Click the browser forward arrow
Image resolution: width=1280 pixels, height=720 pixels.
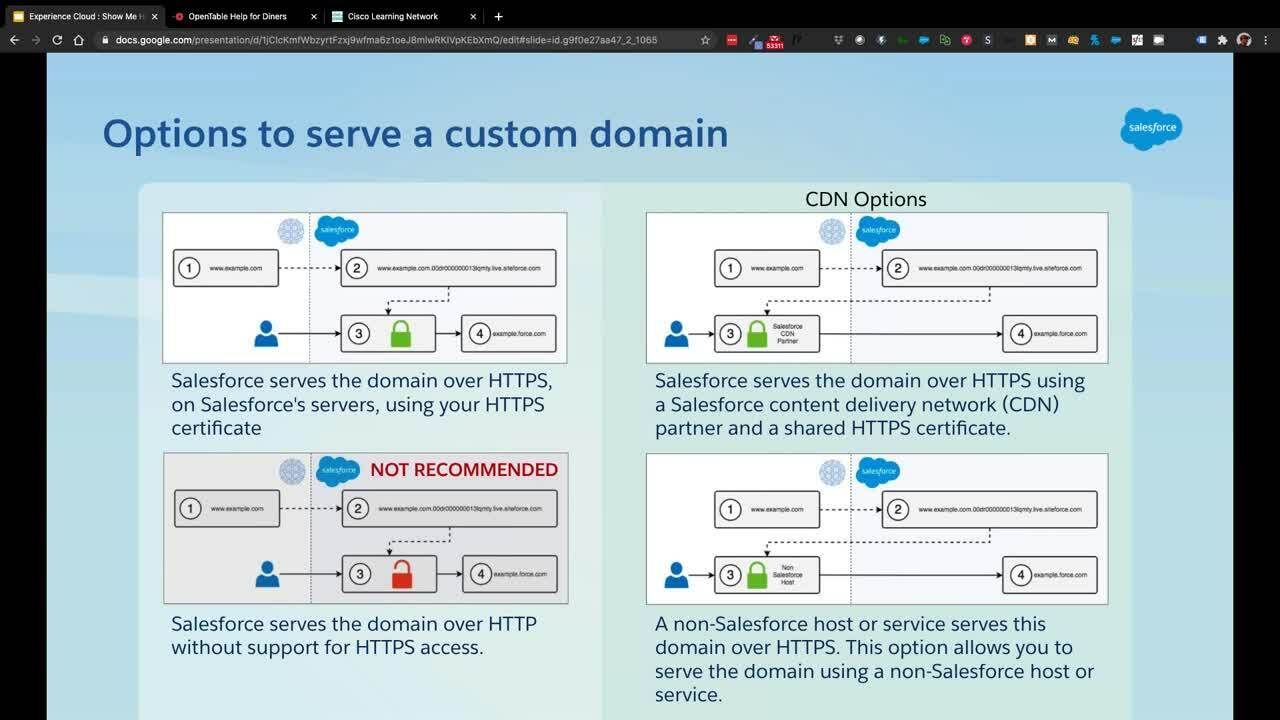[x=36, y=40]
